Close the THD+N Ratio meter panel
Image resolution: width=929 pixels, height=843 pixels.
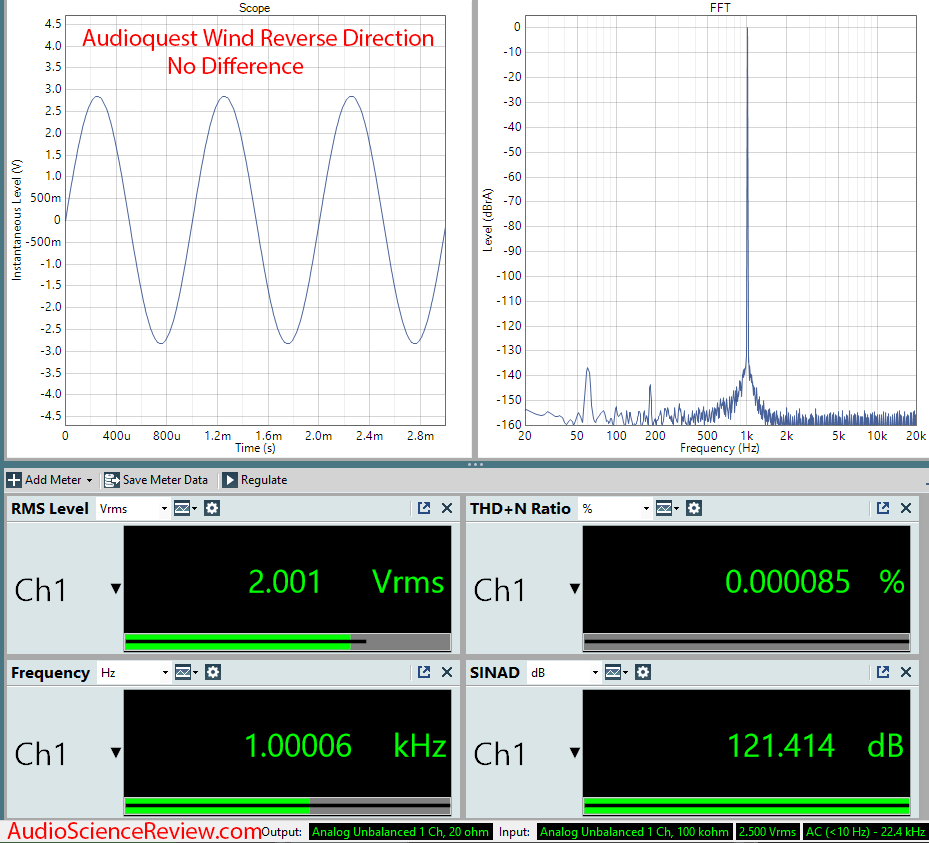(906, 508)
